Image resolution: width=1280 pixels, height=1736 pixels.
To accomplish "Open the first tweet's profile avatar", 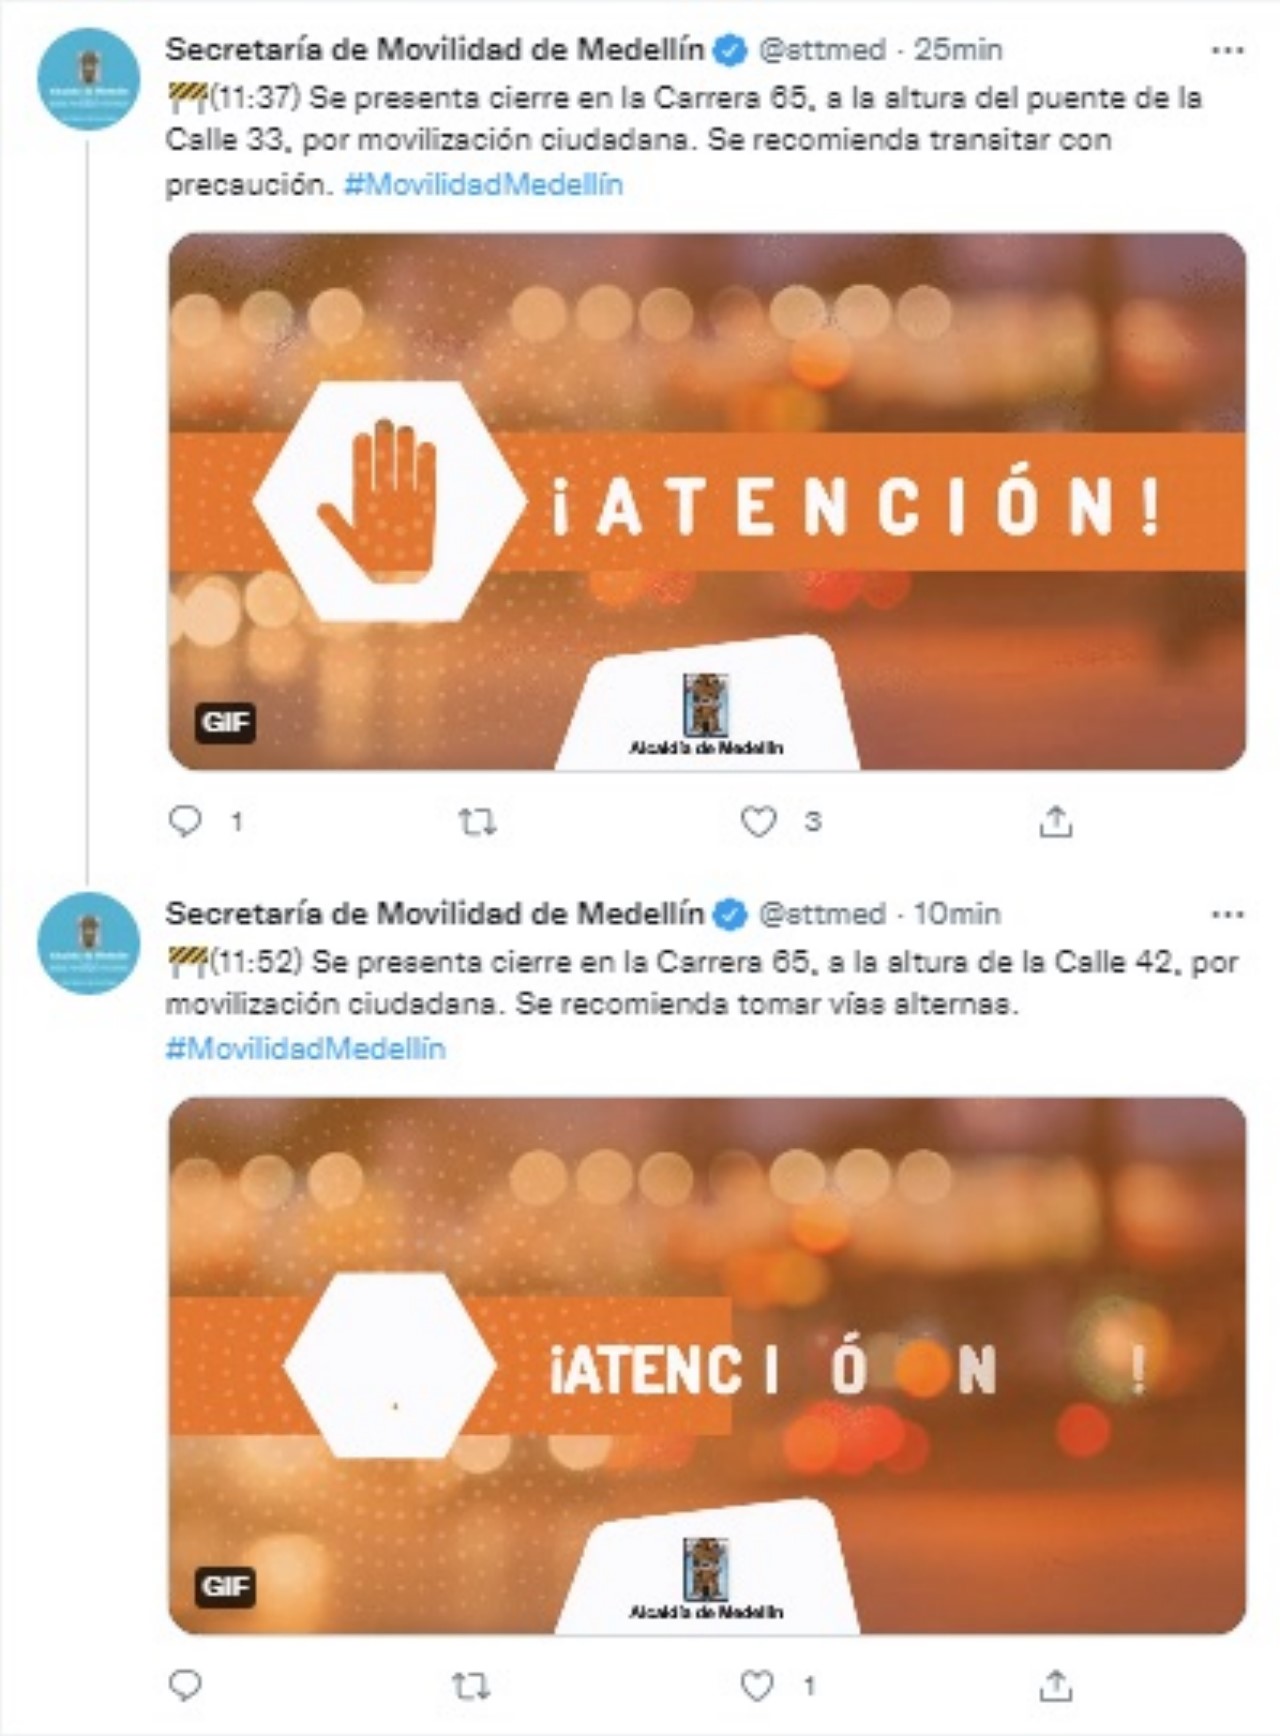I will click(88, 78).
